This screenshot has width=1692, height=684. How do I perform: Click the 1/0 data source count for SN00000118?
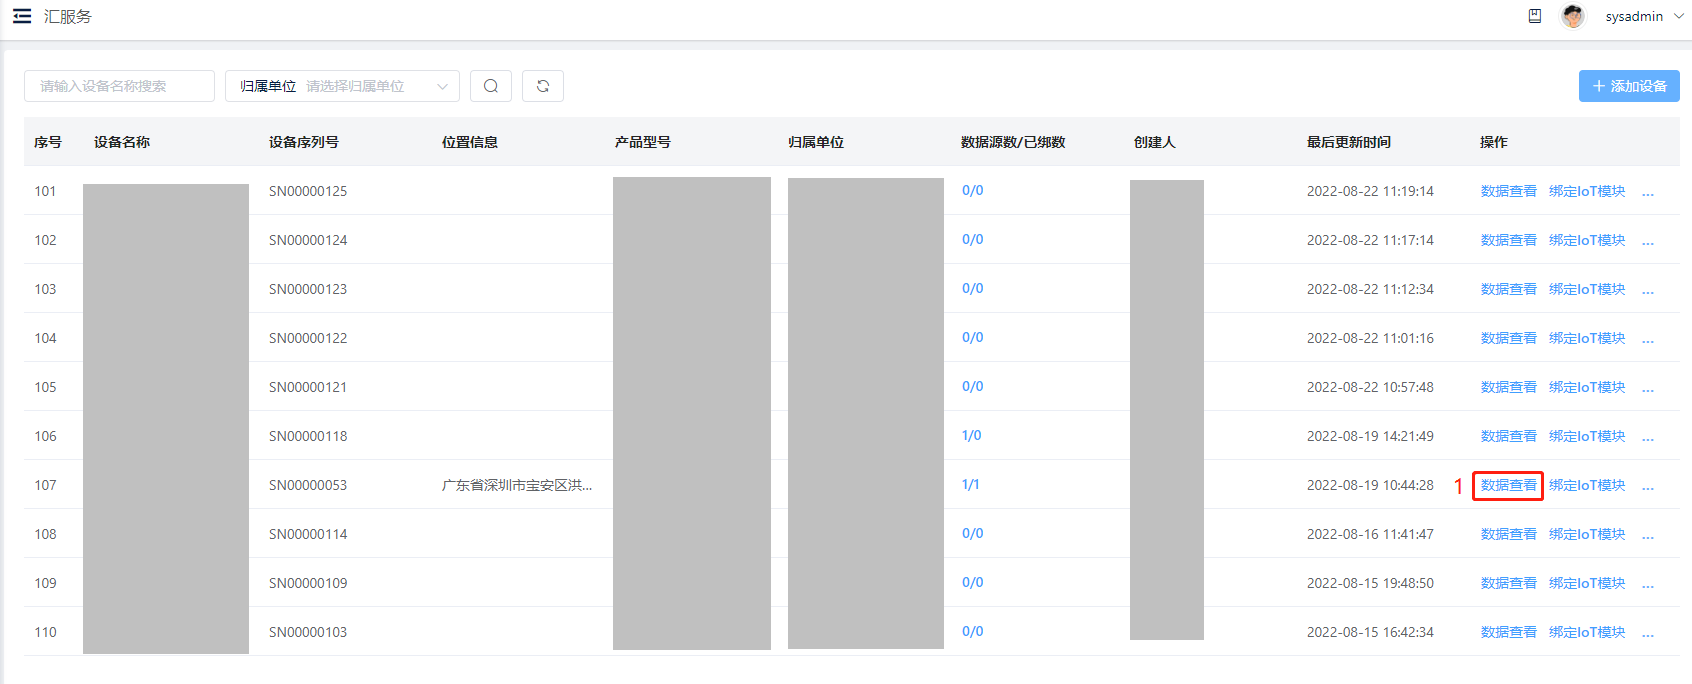[971, 435]
